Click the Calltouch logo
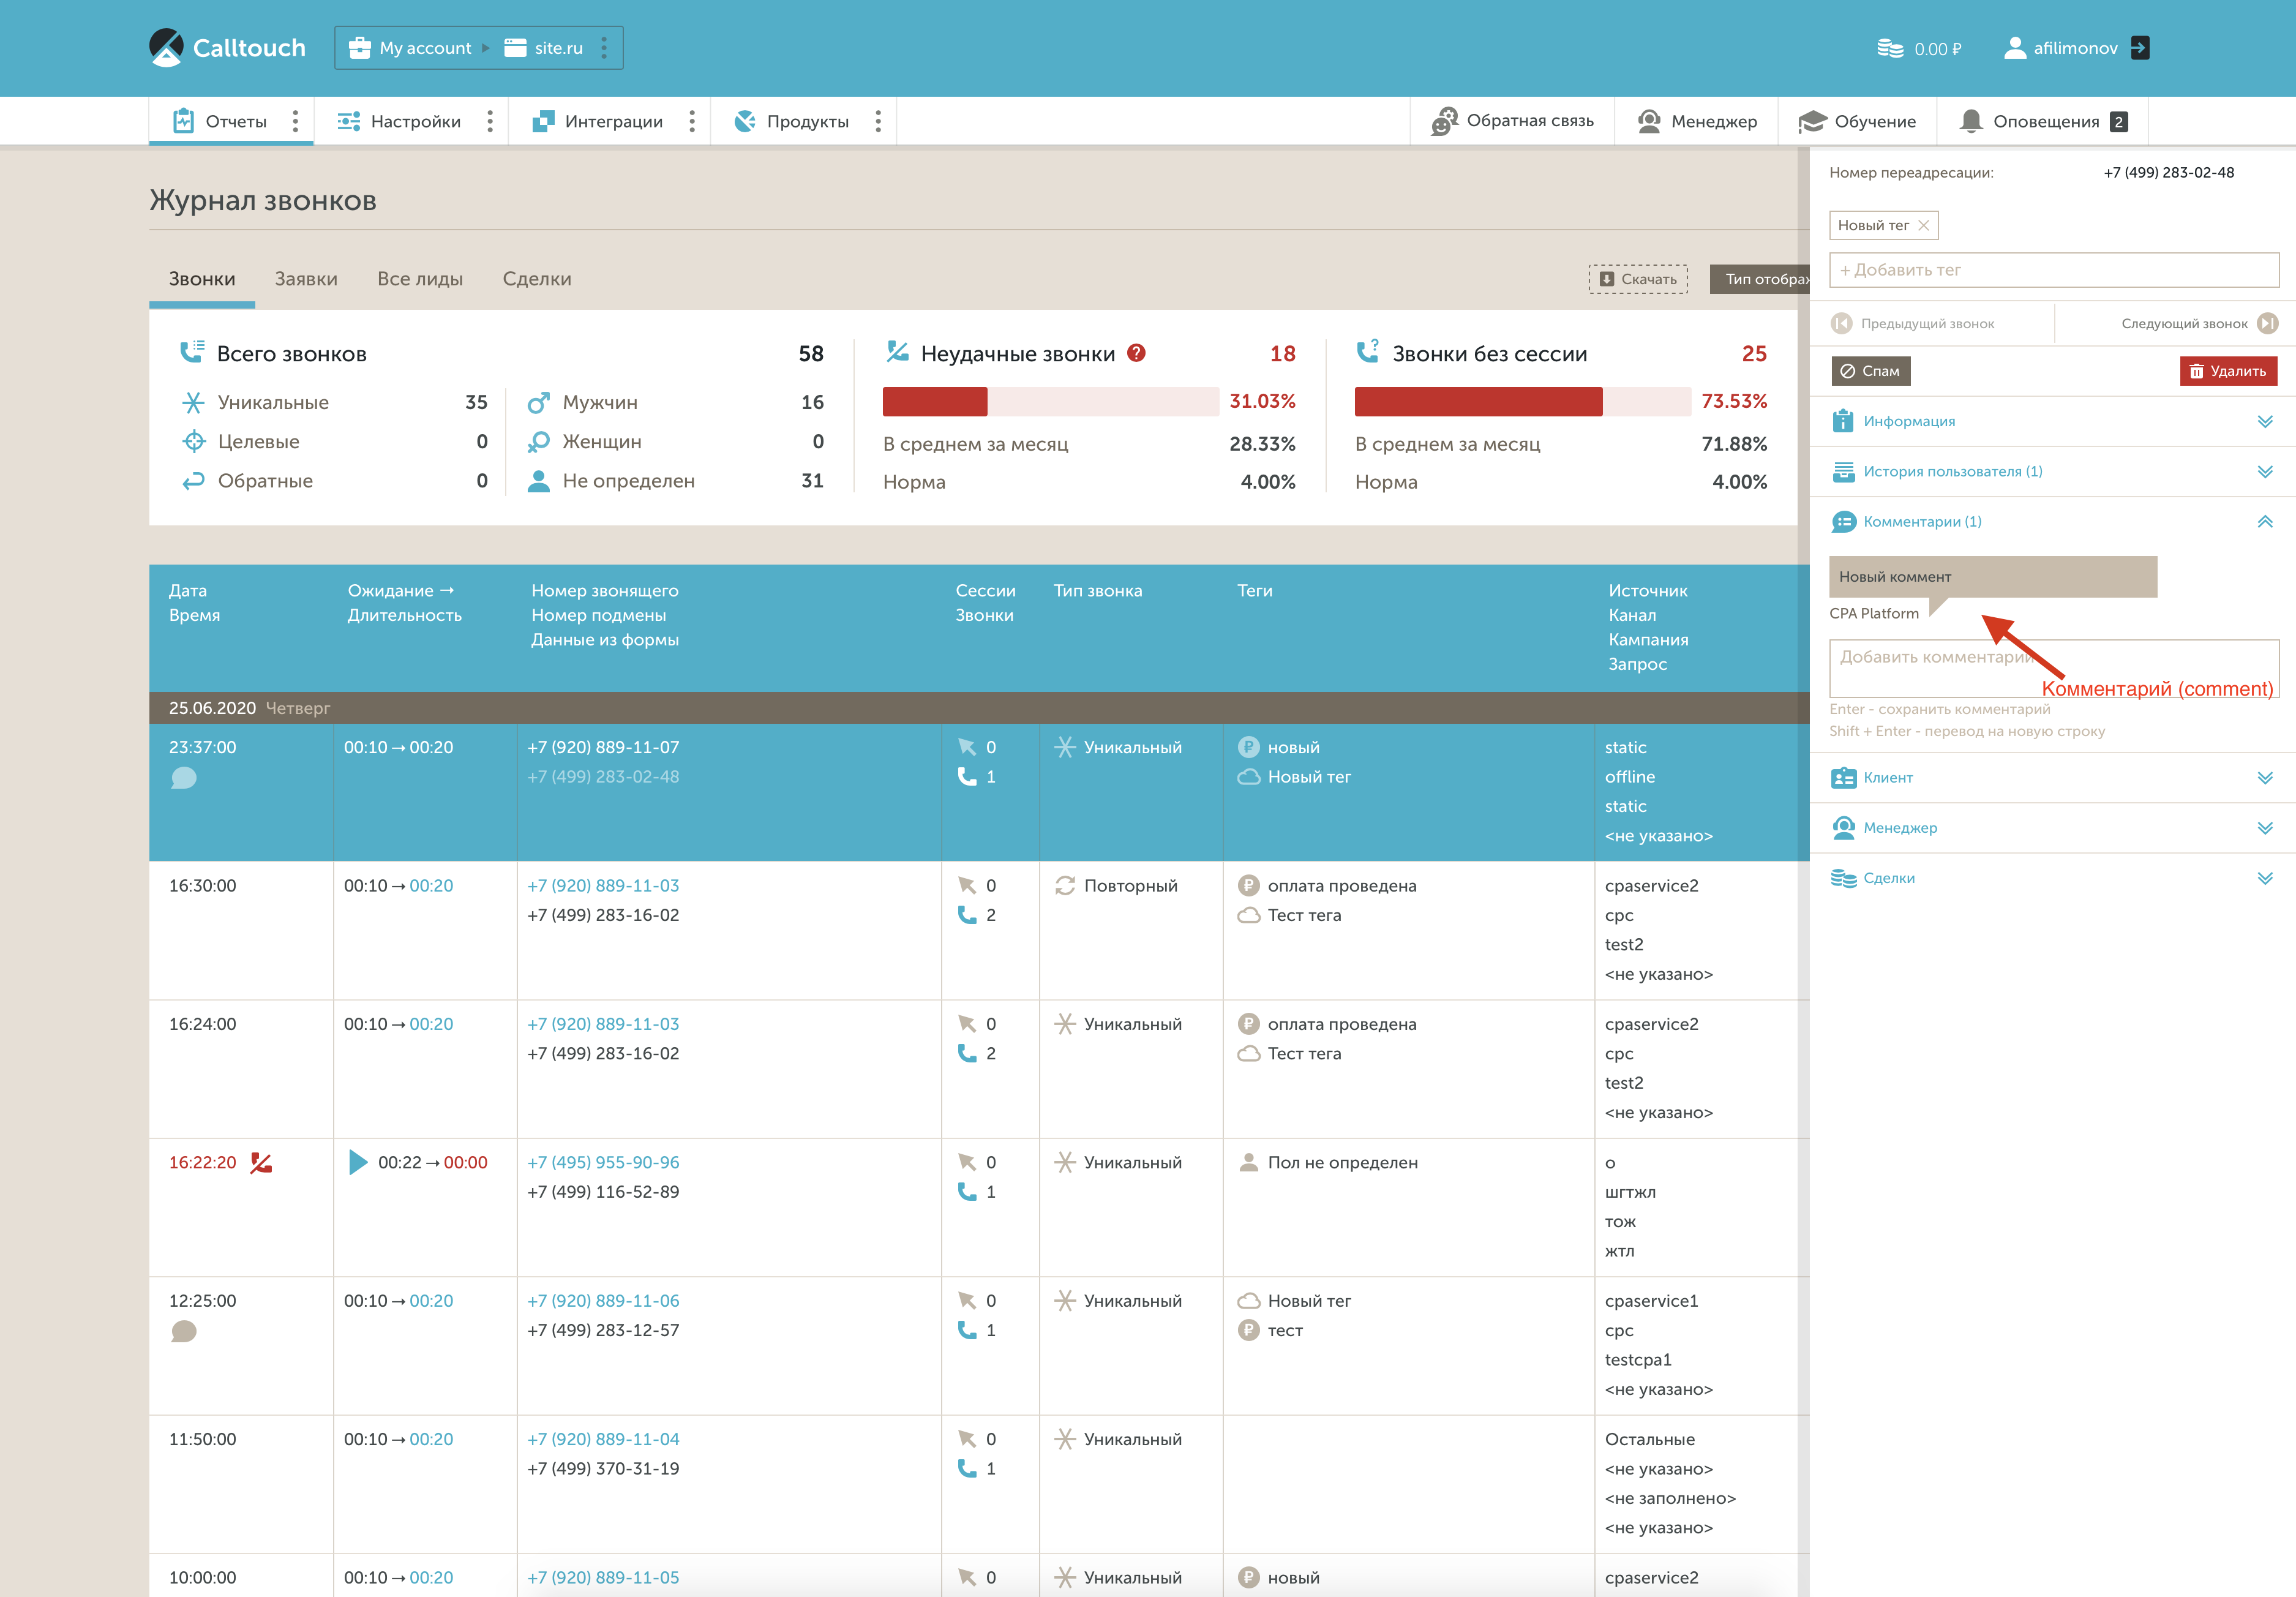Screen dimensions: 2296x1597 (x=227, y=47)
